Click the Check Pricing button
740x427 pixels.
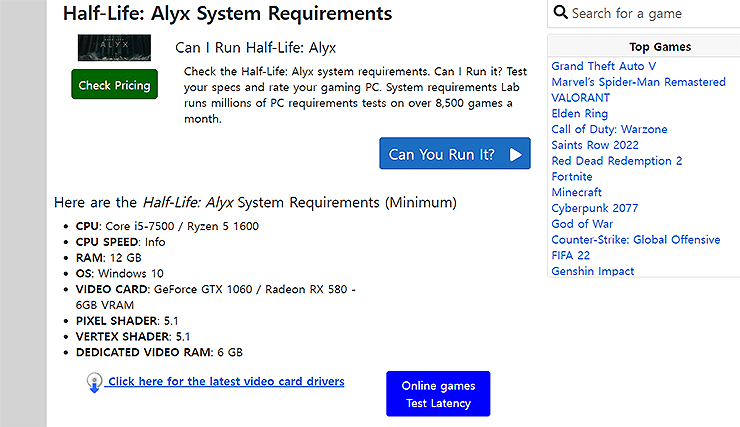[x=114, y=84]
